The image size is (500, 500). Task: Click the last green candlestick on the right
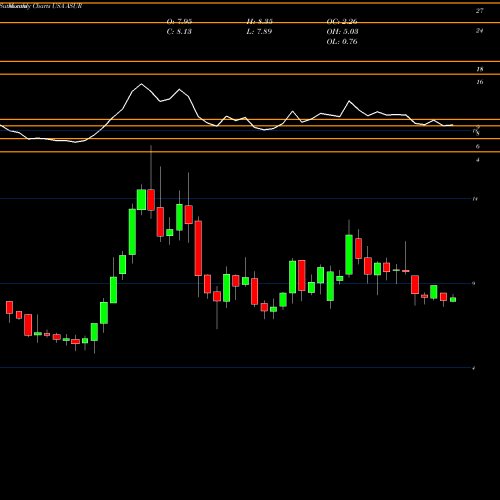(453, 299)
